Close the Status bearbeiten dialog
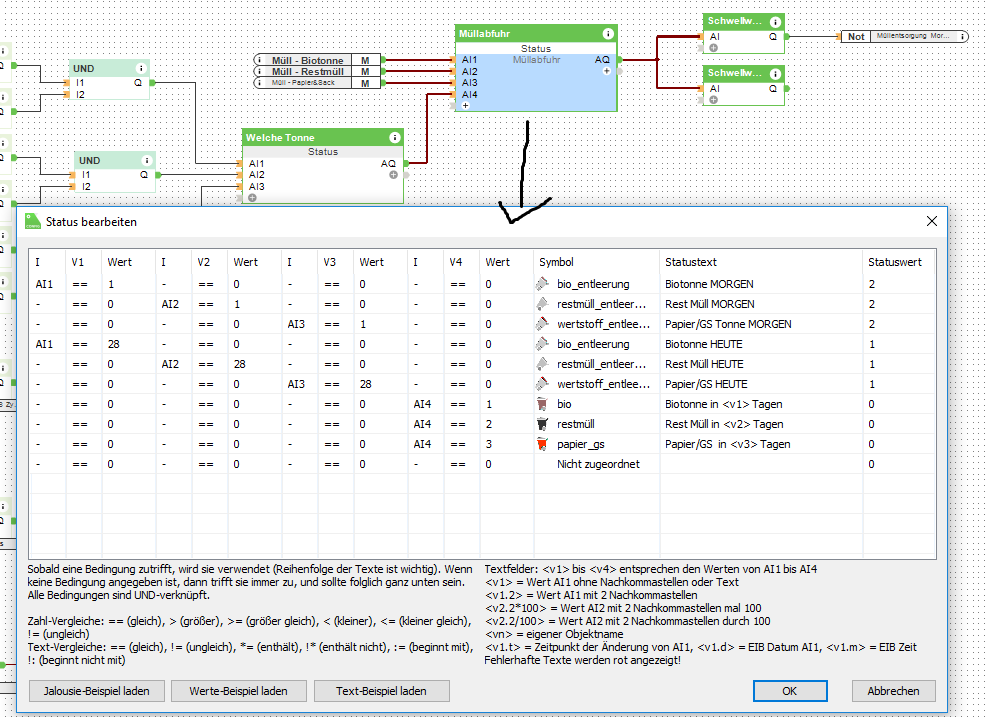This screenshot has width=986, height=717. 932,221
